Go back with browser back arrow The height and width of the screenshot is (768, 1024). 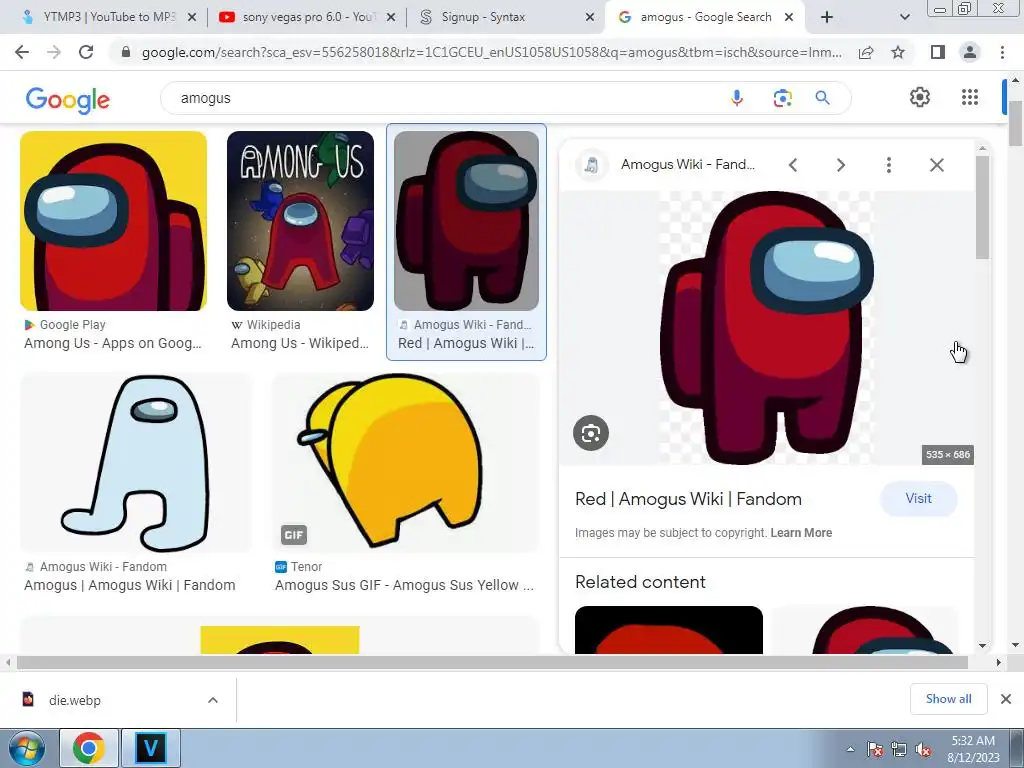tap(22, 52)
